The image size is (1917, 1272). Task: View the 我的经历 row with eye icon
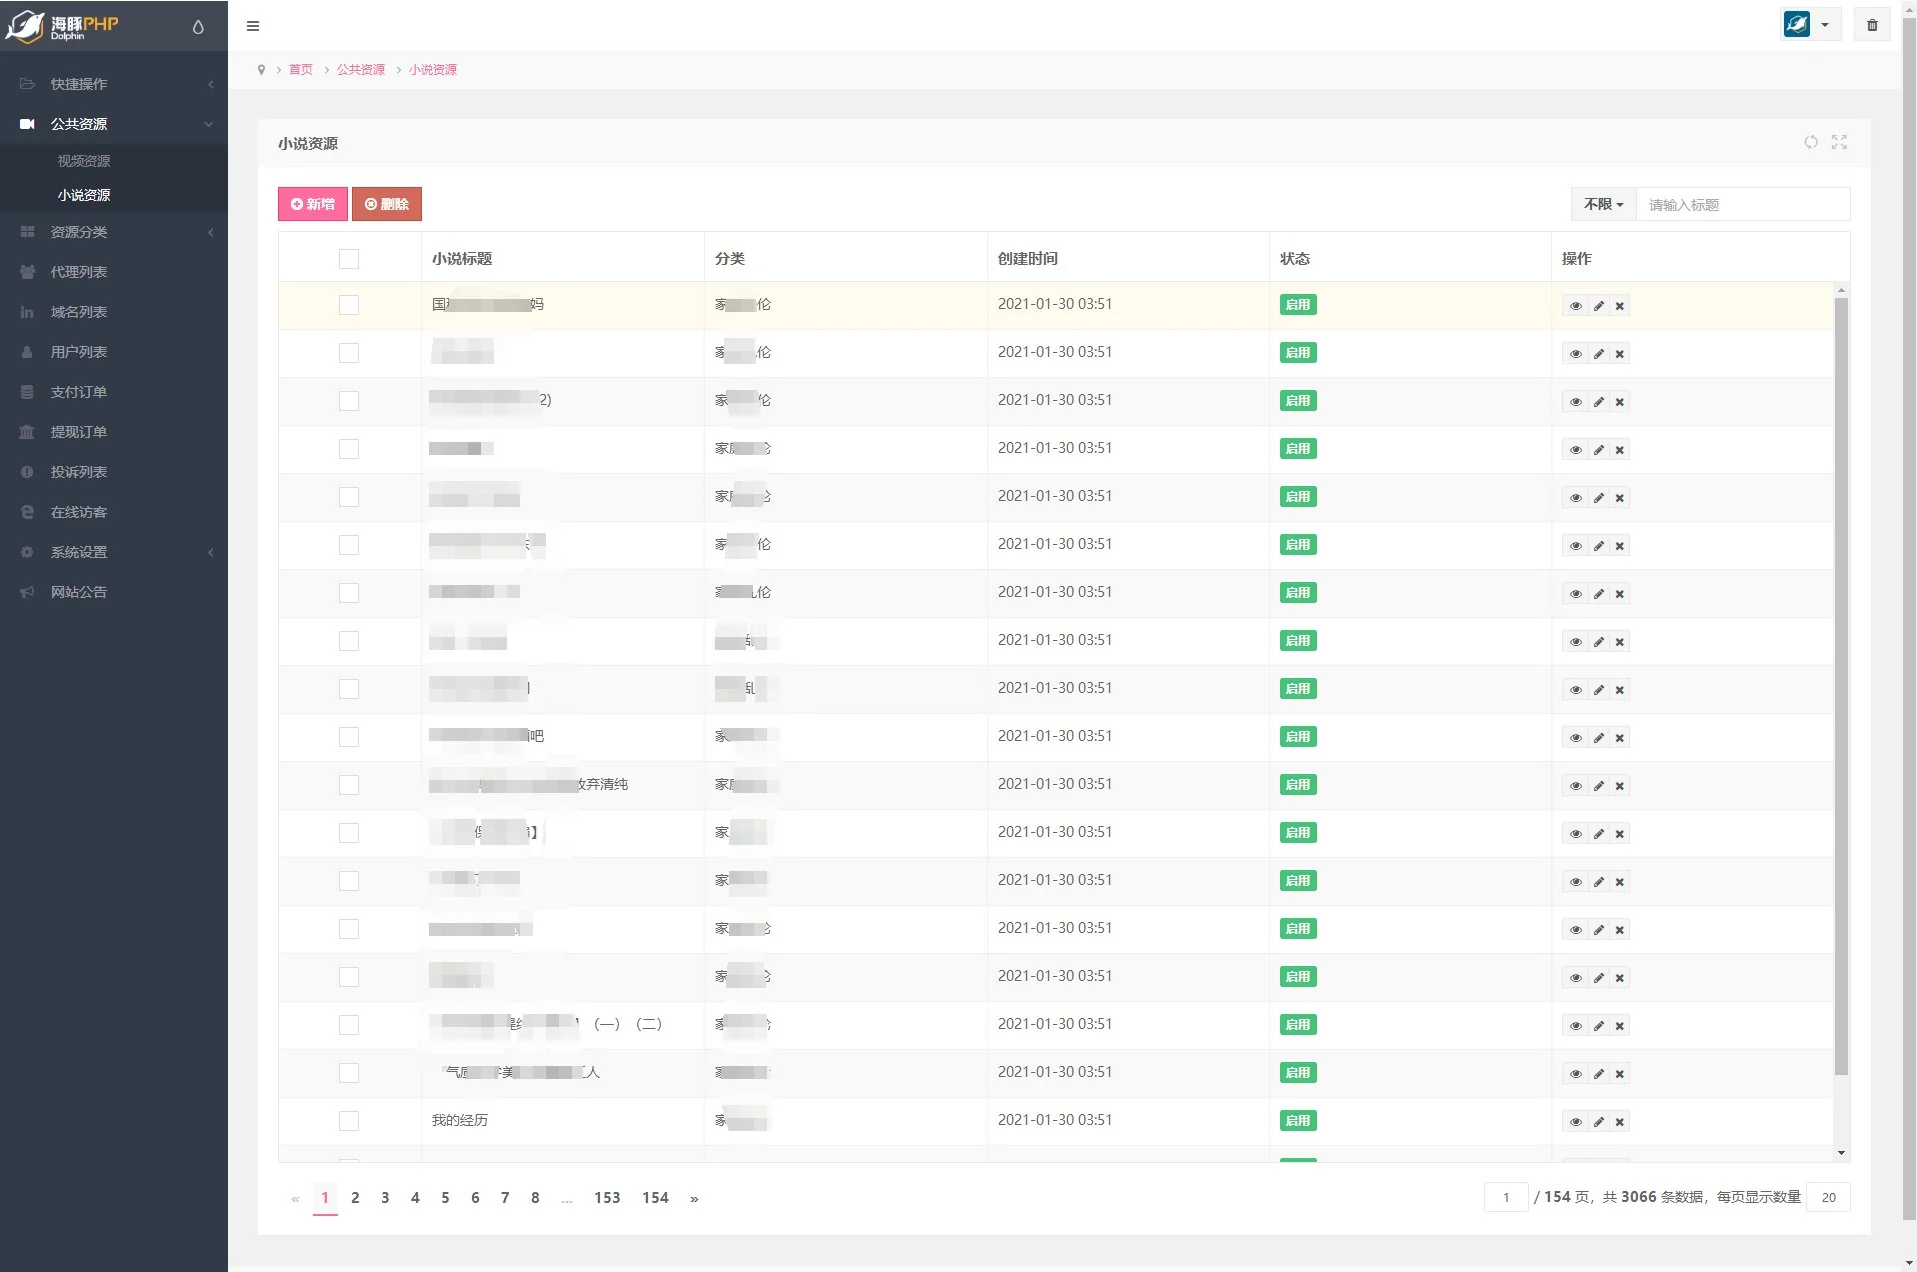click(x=1575, y=1122)
